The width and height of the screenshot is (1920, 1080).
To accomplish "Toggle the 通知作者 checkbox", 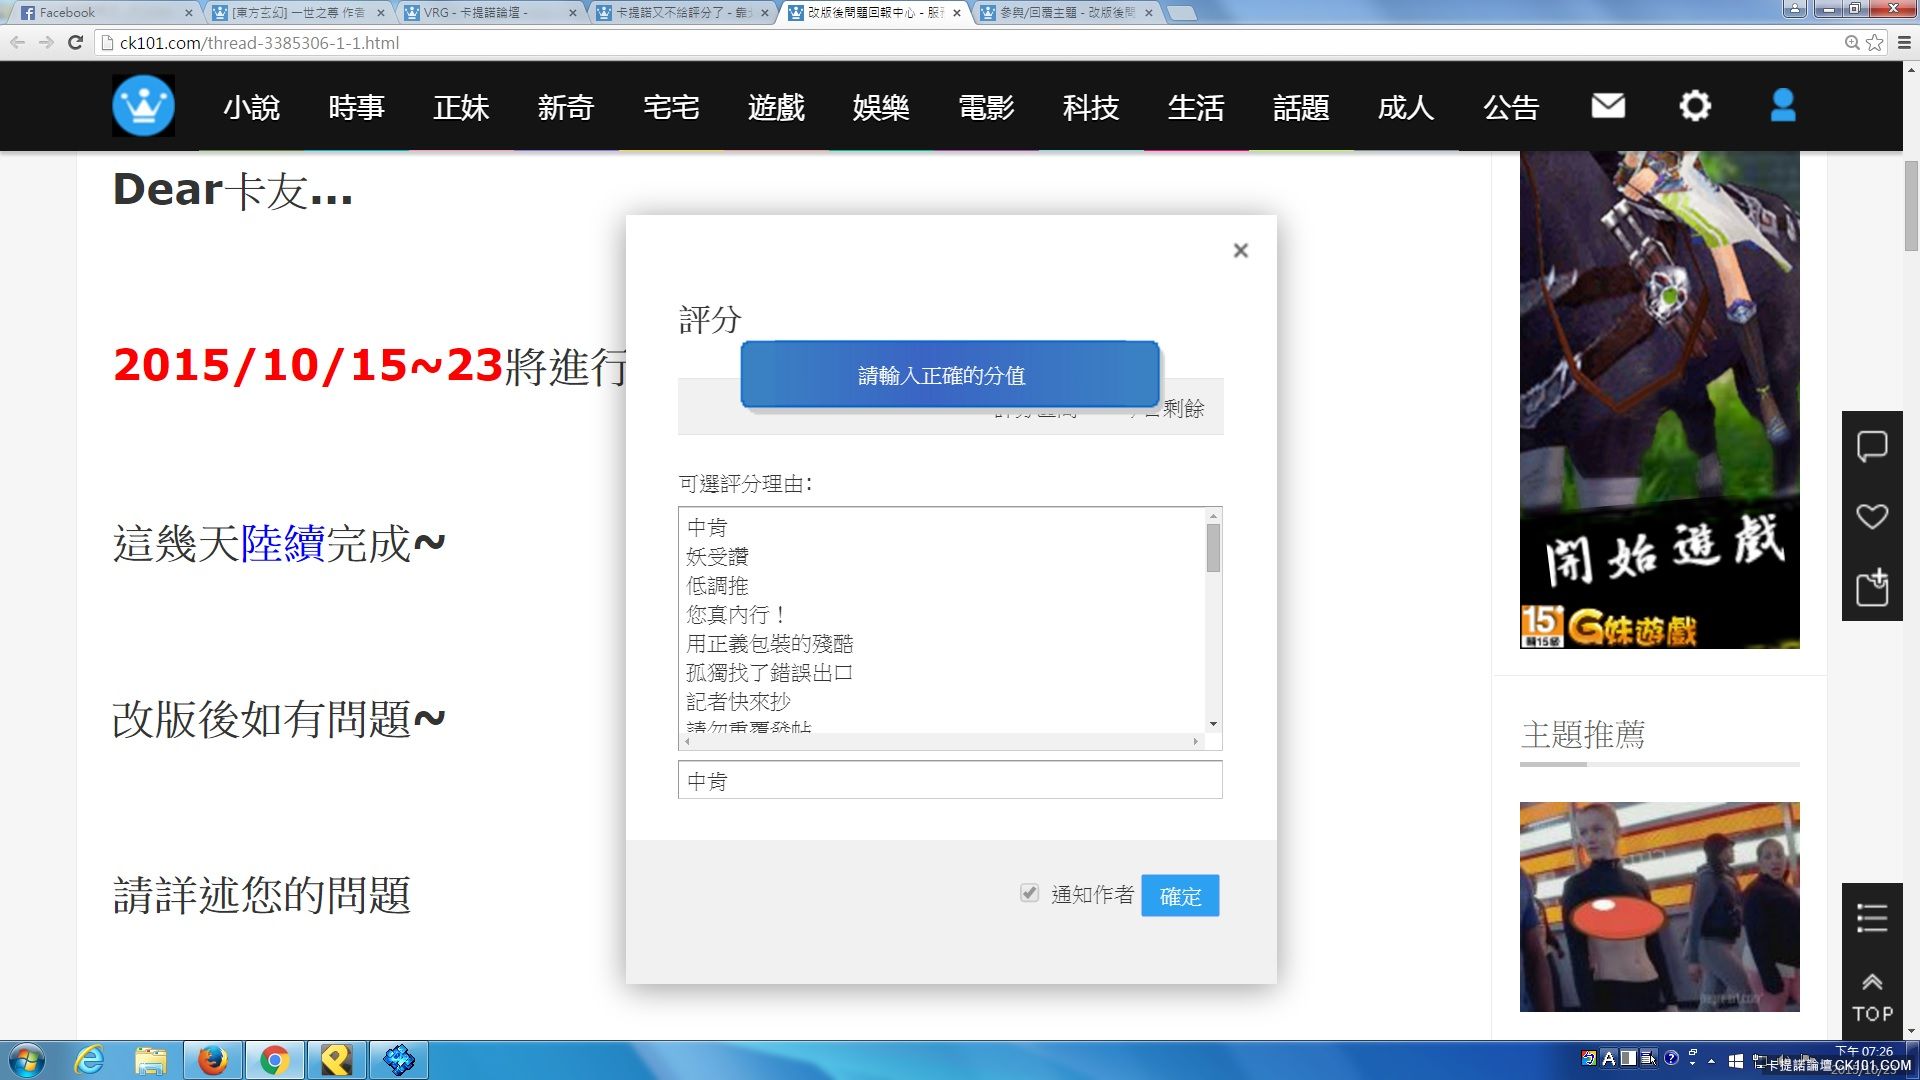I will (x=1030, y=894).
